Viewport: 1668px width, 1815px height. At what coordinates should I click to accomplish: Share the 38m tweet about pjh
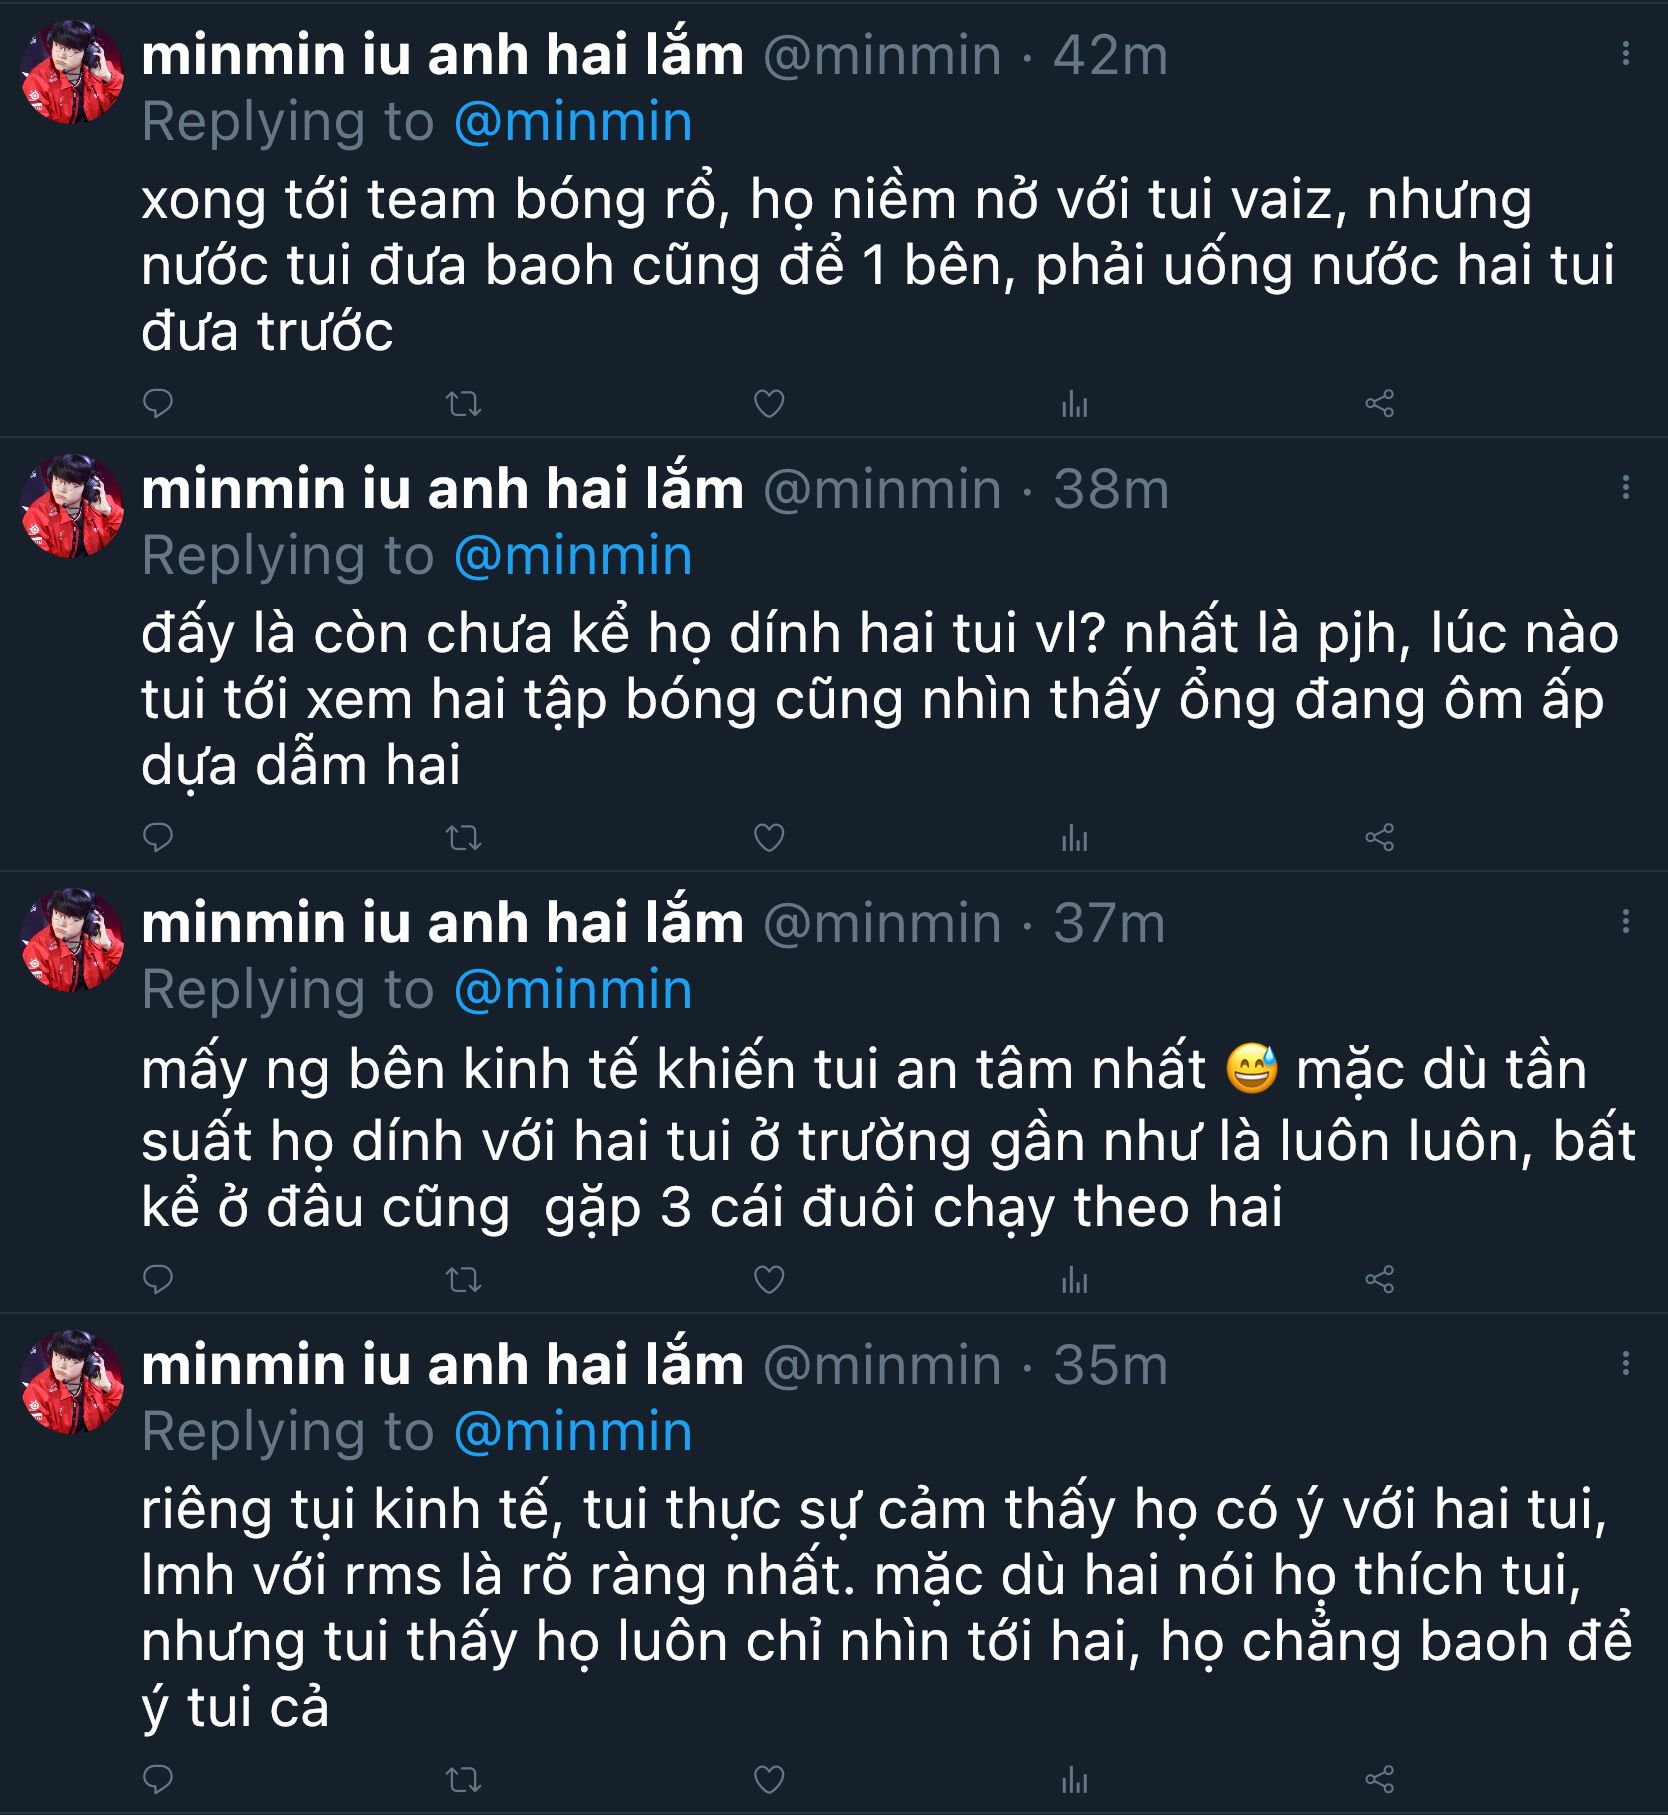(1379, 838)
